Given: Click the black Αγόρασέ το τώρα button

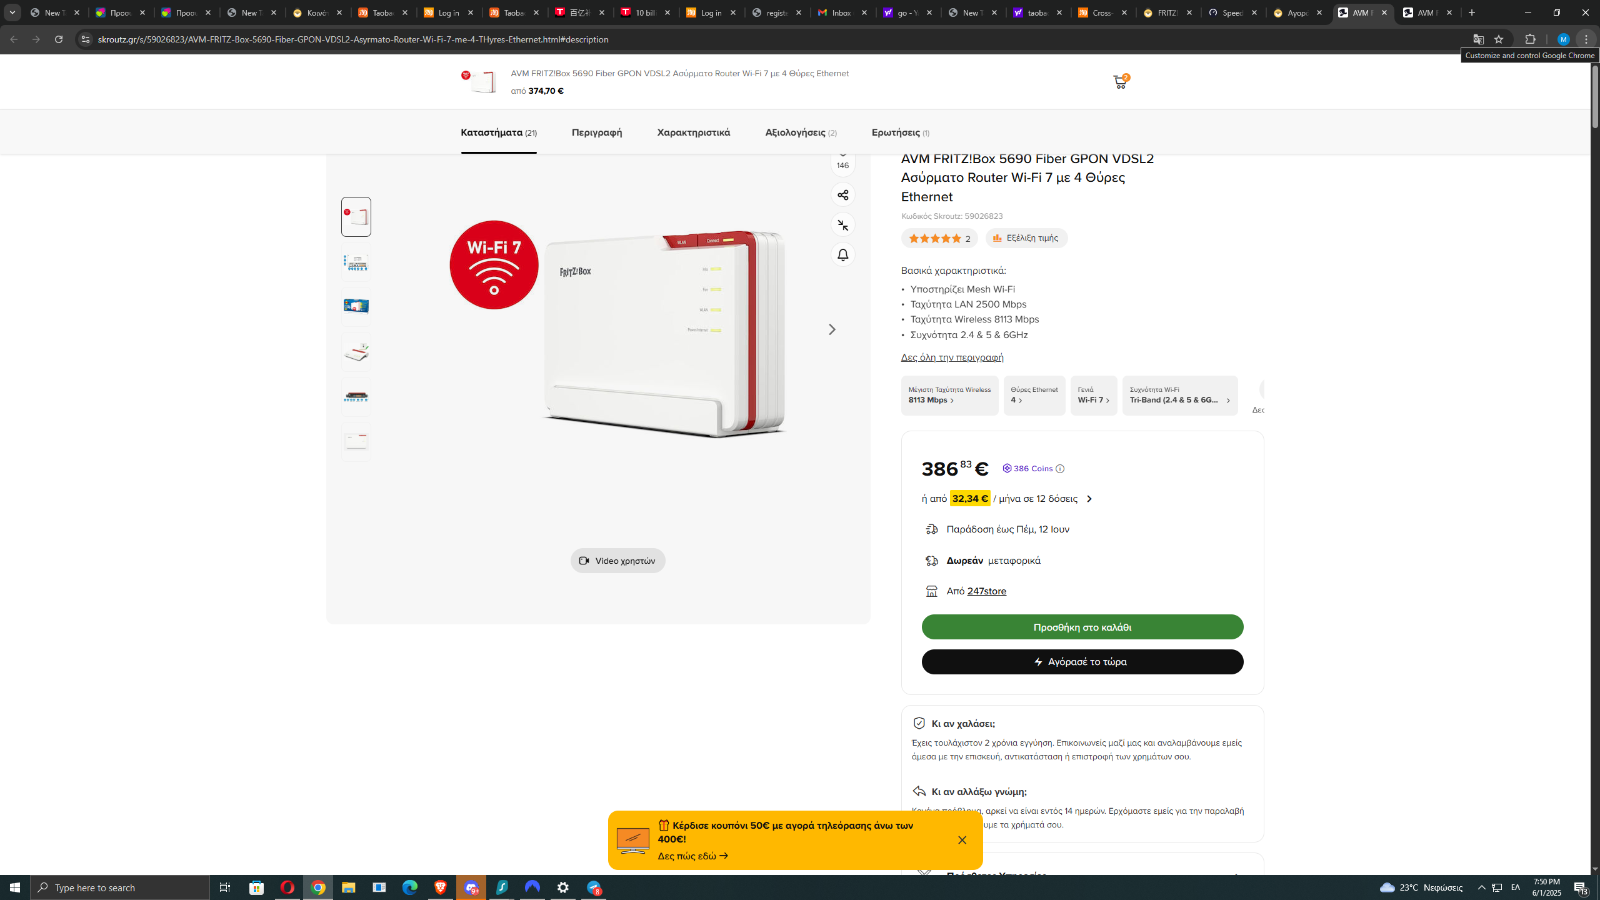Looking at the screenshot, I should pos(1082,662).
